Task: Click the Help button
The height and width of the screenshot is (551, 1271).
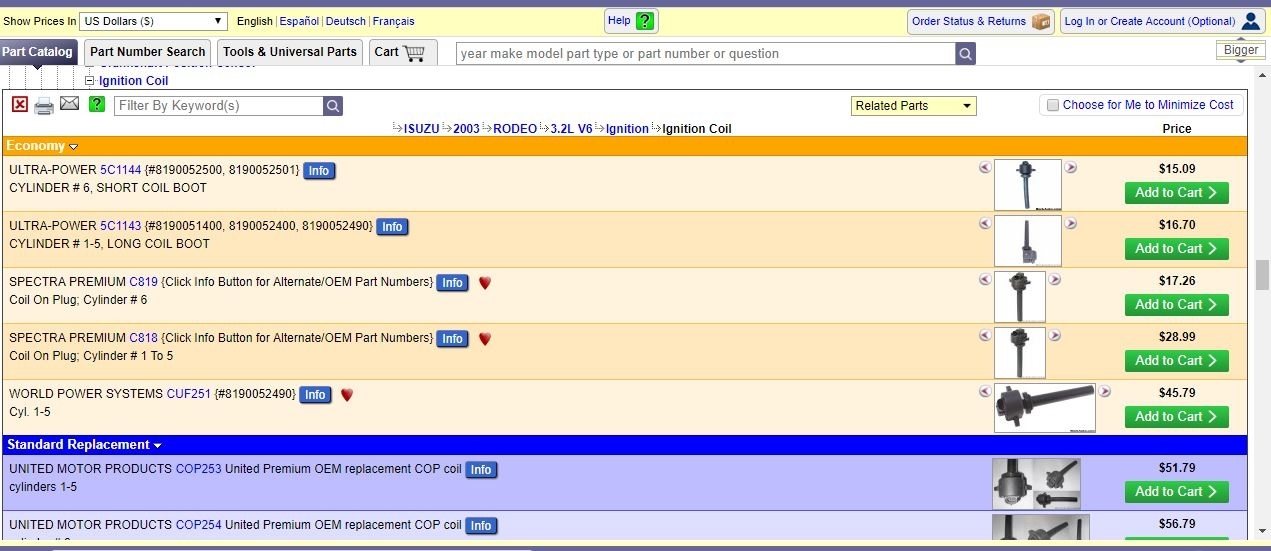Action: [x=631, y=21]
